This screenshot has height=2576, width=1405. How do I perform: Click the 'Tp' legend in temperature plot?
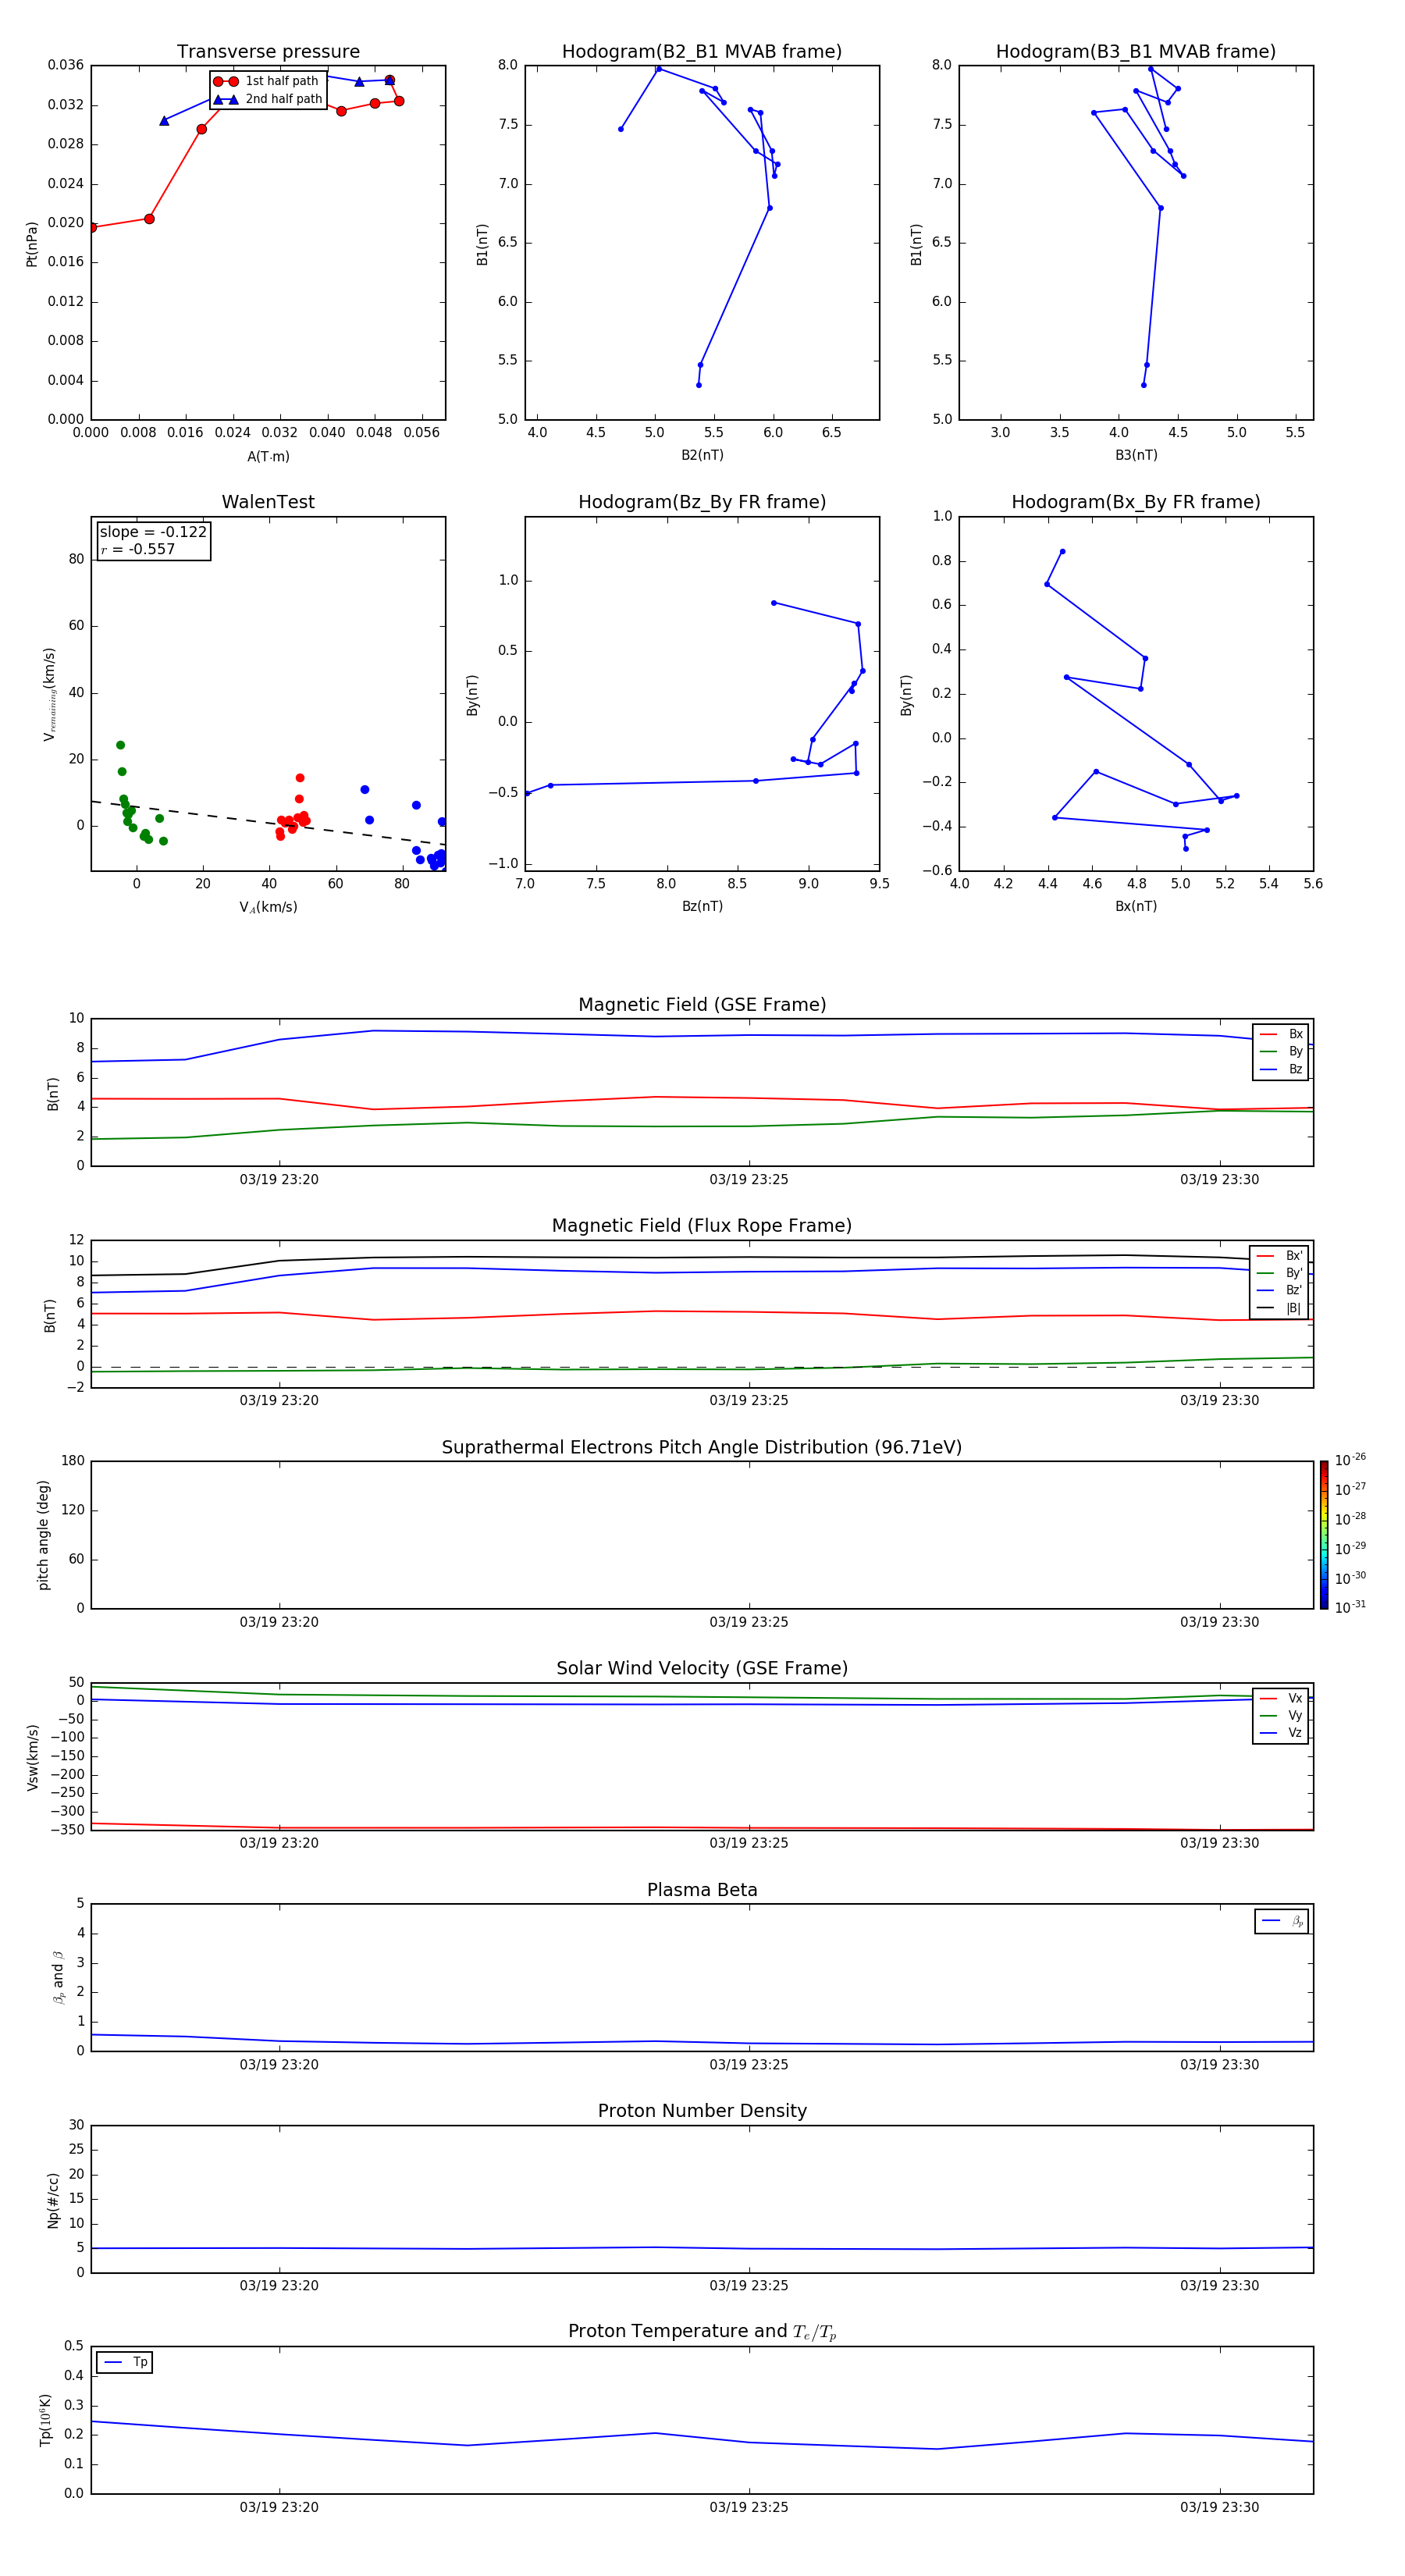click(125, 2362)
